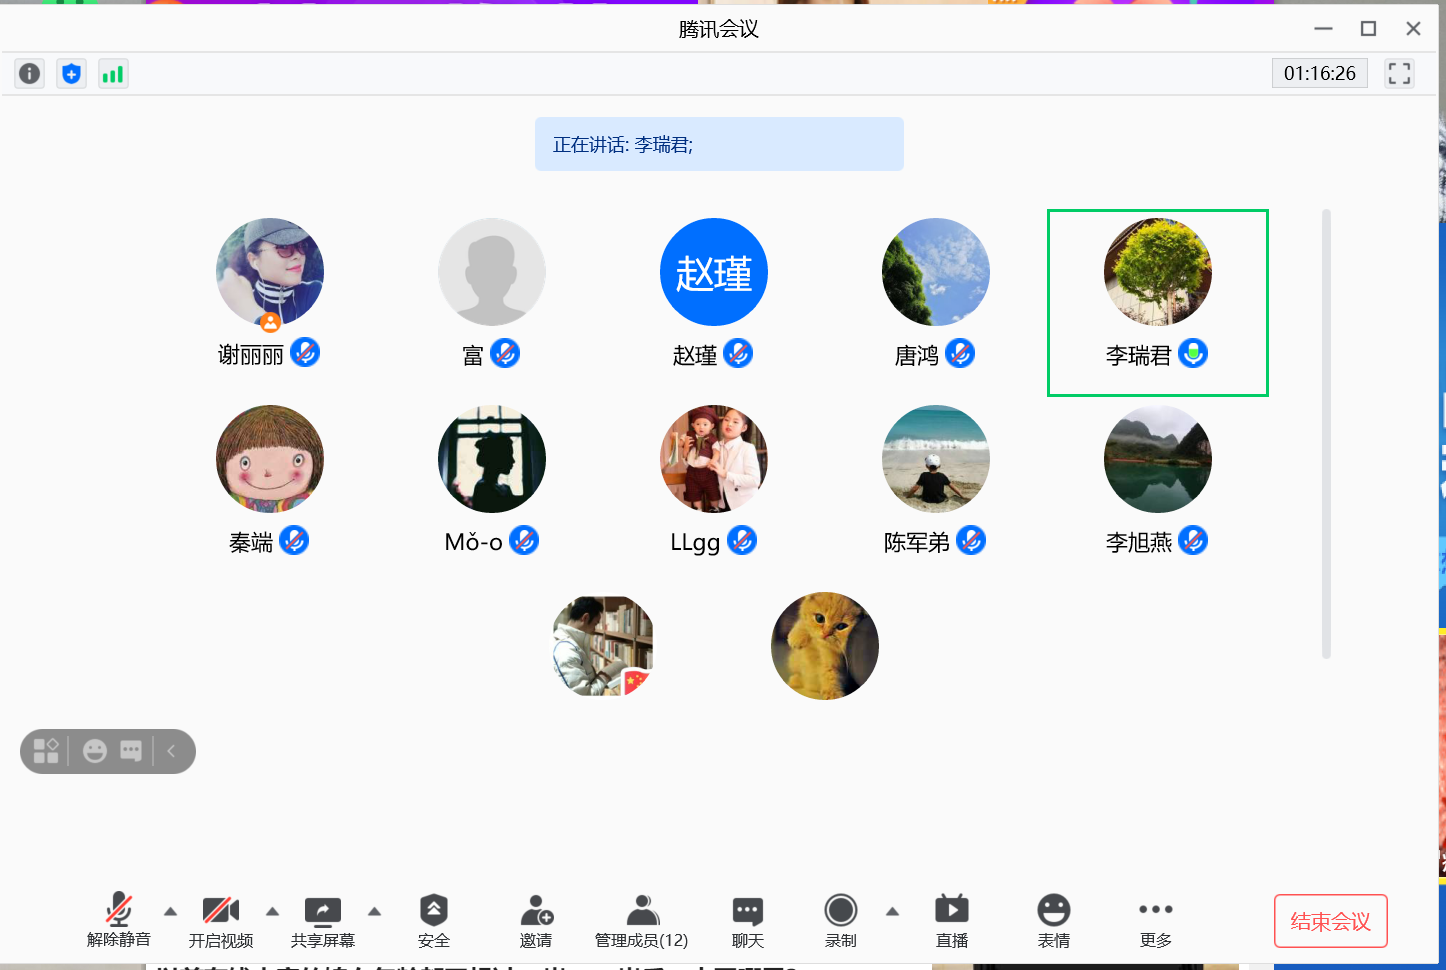Open 管理成员(12) member list

point(642,920)
